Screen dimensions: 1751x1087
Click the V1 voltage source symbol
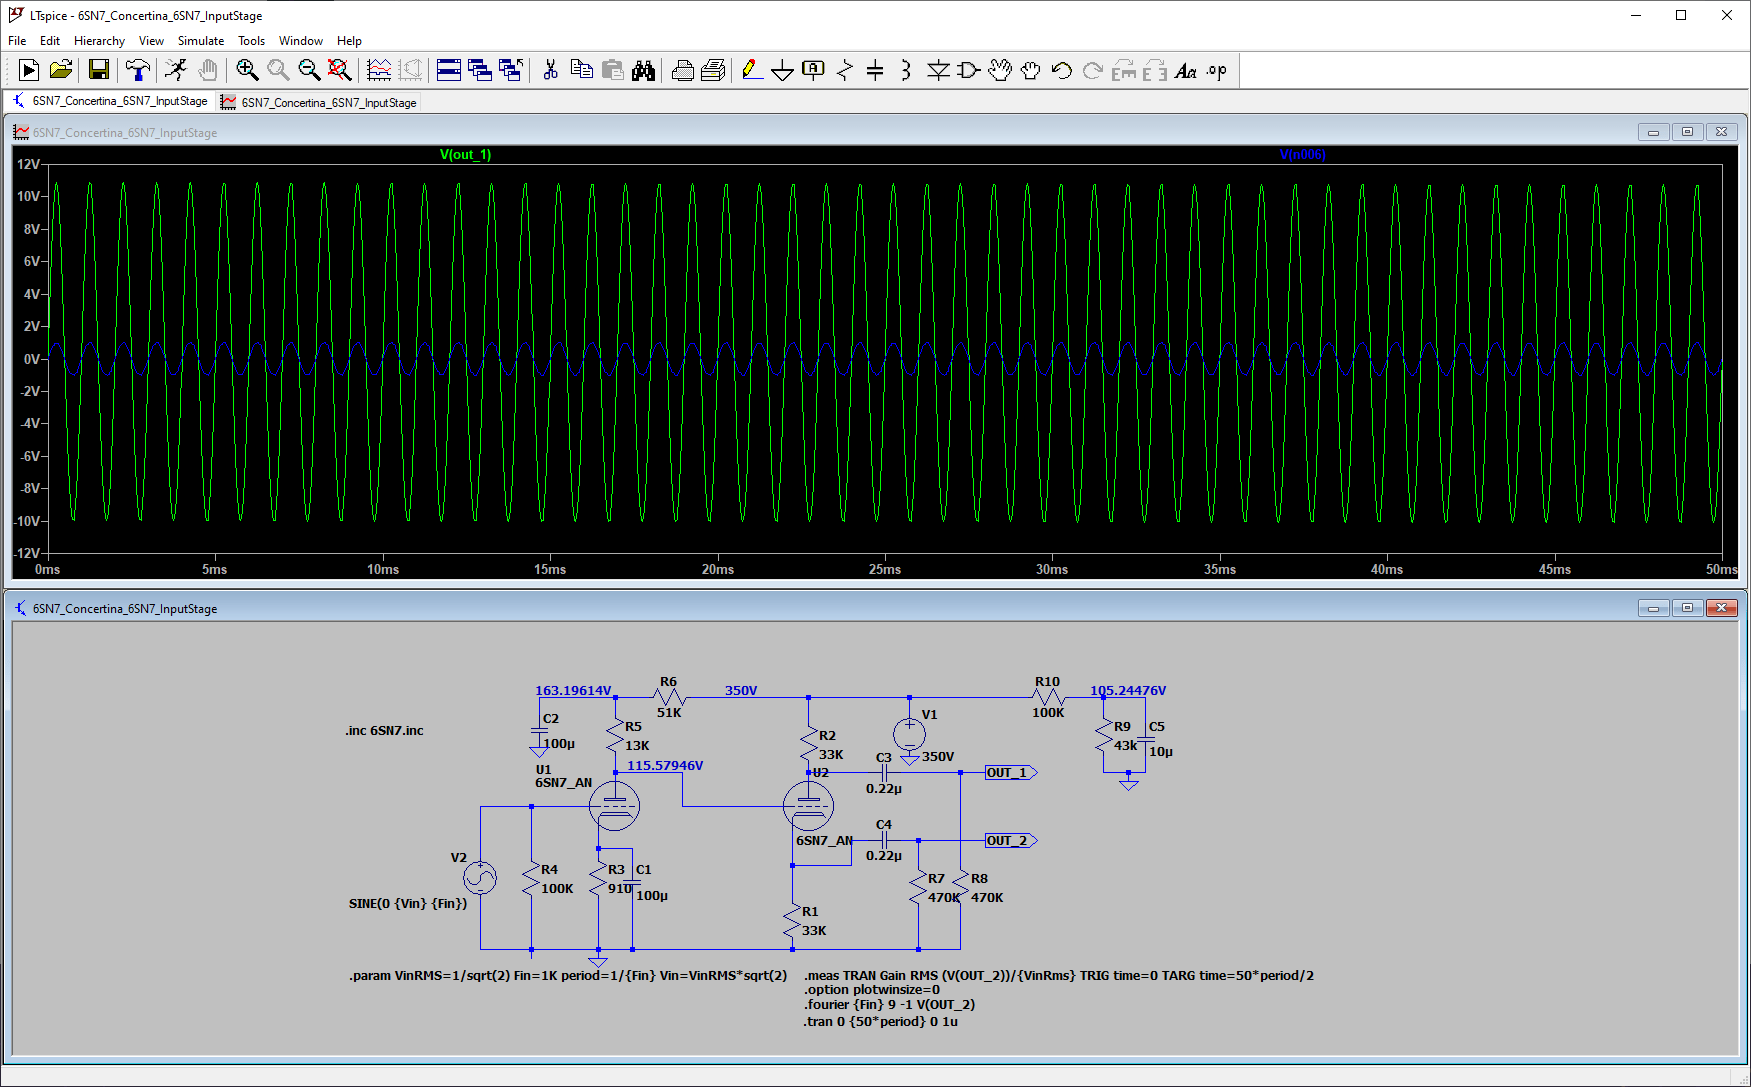click(909, 734)
